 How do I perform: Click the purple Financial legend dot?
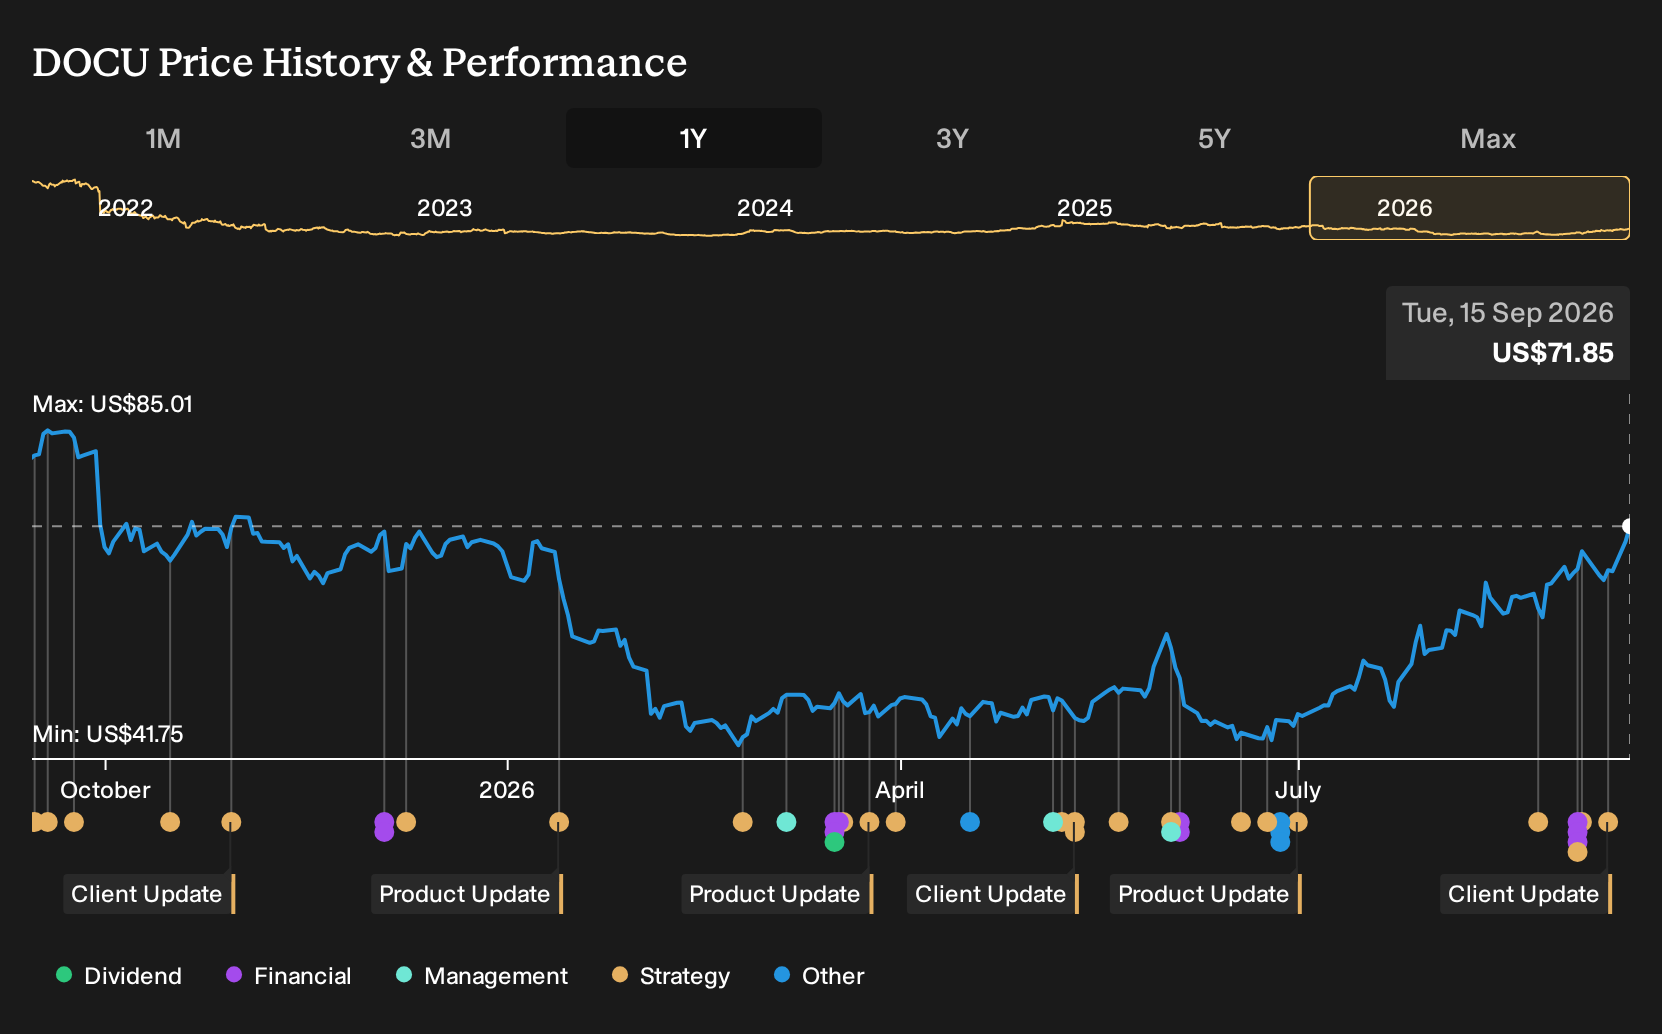[x=234, y=975]
